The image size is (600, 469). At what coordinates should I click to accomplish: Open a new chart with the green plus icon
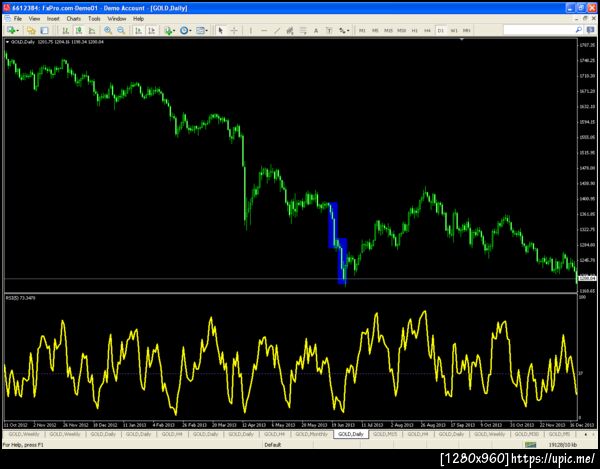point(11,30)
